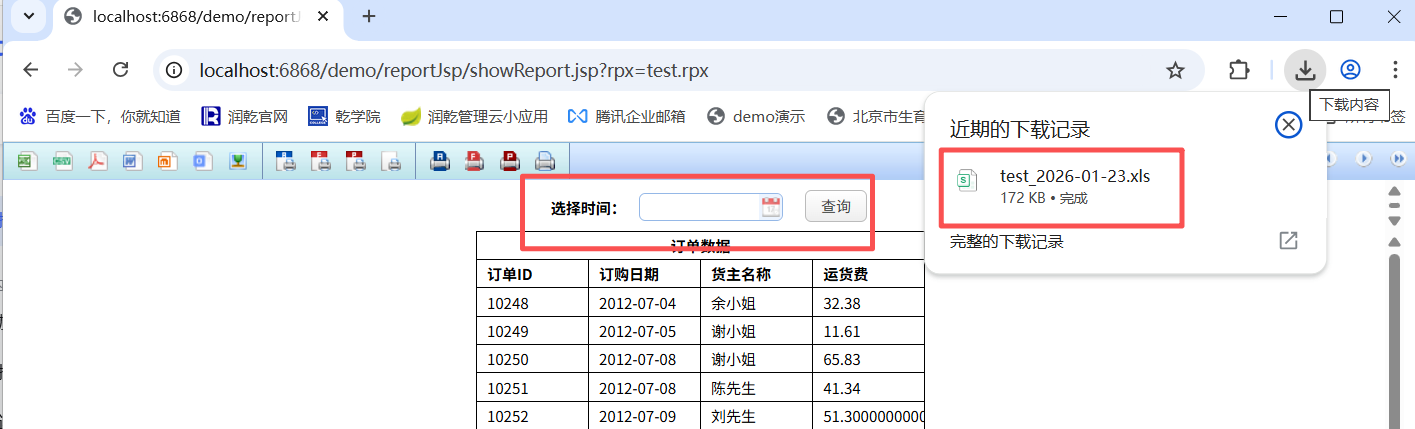Image resolution: width=1415 pixels, height=429 pixels.
Task: Click printer icon with red F page
Action: tap(321, 160)
